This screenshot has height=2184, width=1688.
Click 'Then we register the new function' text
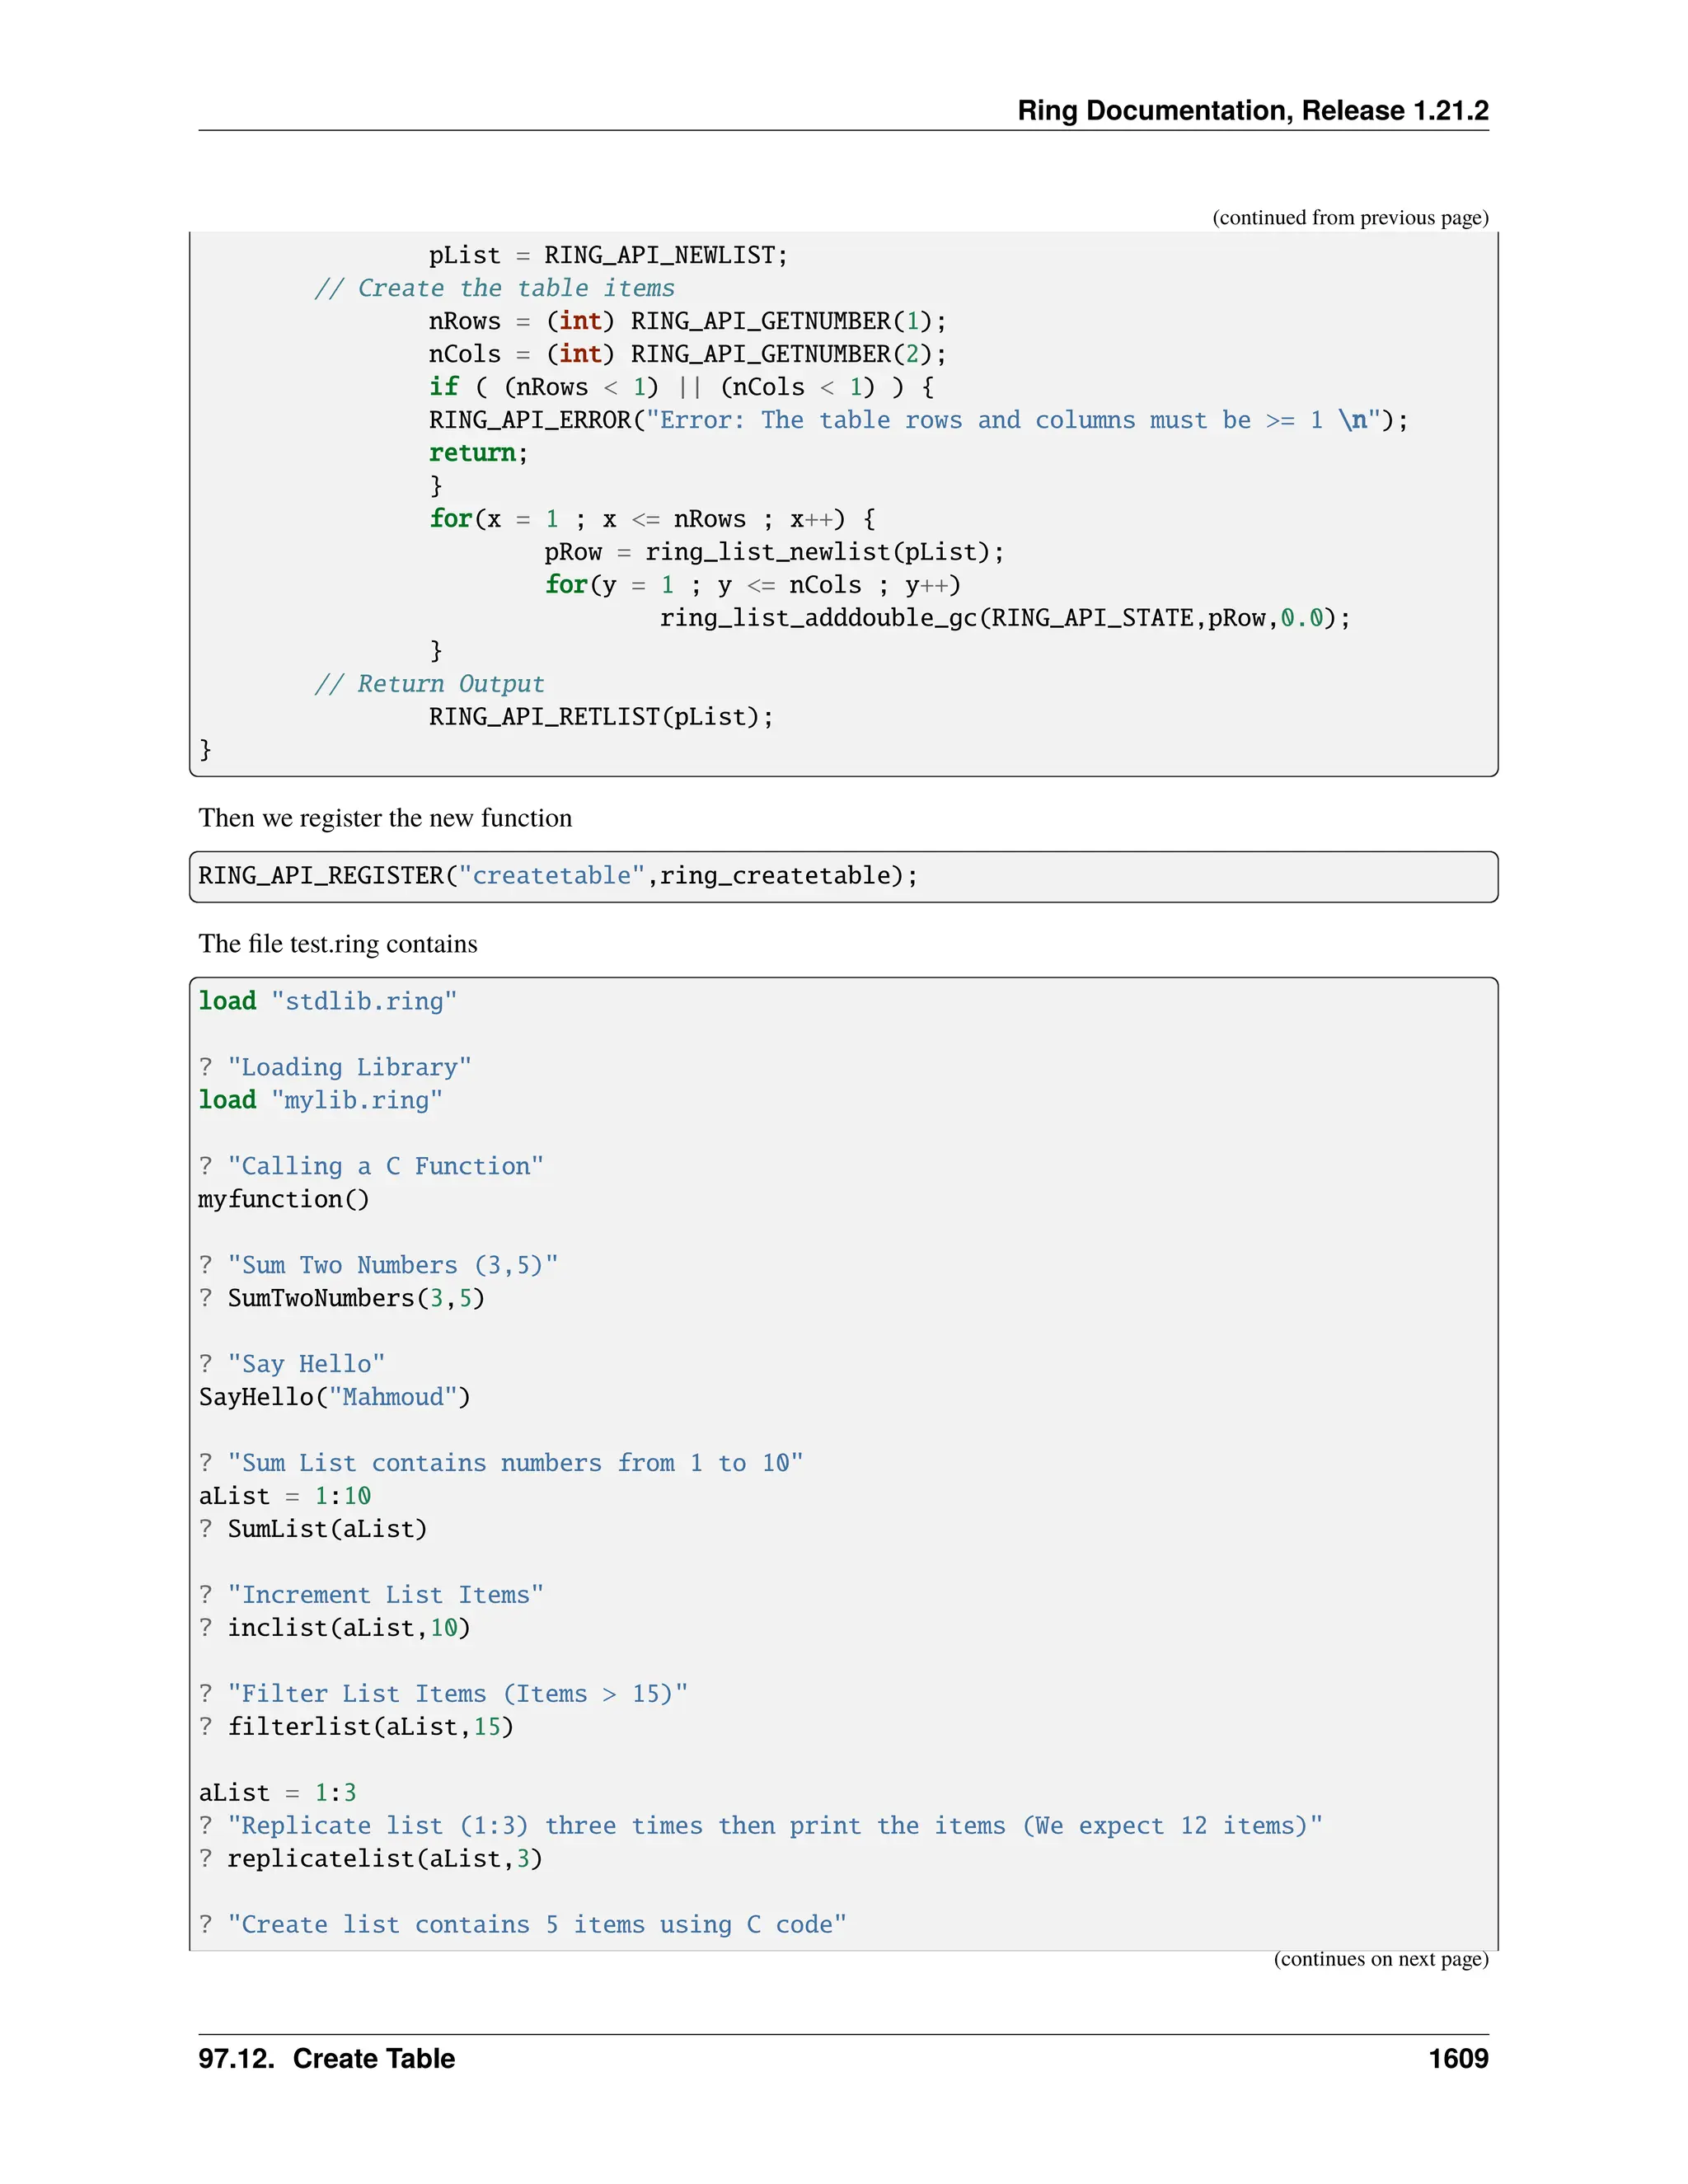385,818
